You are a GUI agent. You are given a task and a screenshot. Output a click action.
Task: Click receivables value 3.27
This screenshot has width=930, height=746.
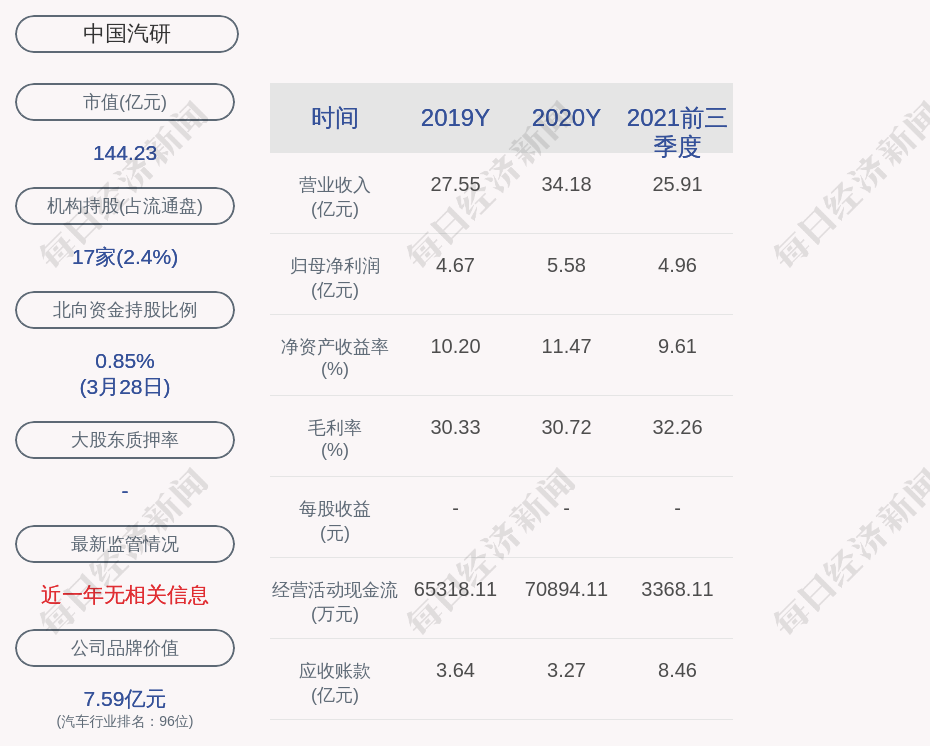tap(566, 671)
